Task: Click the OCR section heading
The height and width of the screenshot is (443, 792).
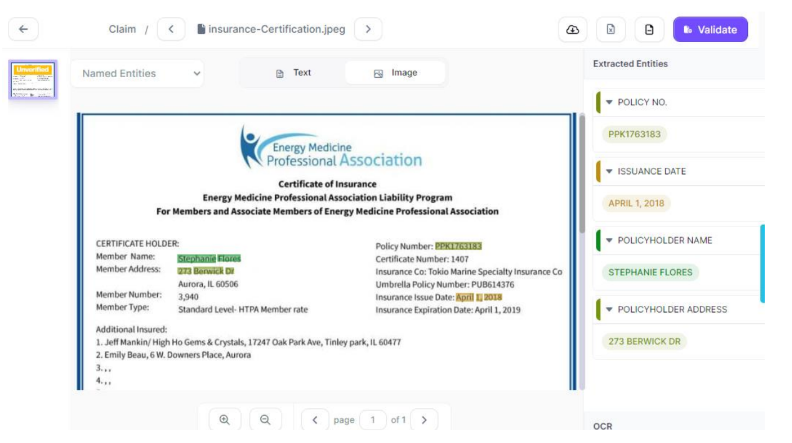Action: 603,426
